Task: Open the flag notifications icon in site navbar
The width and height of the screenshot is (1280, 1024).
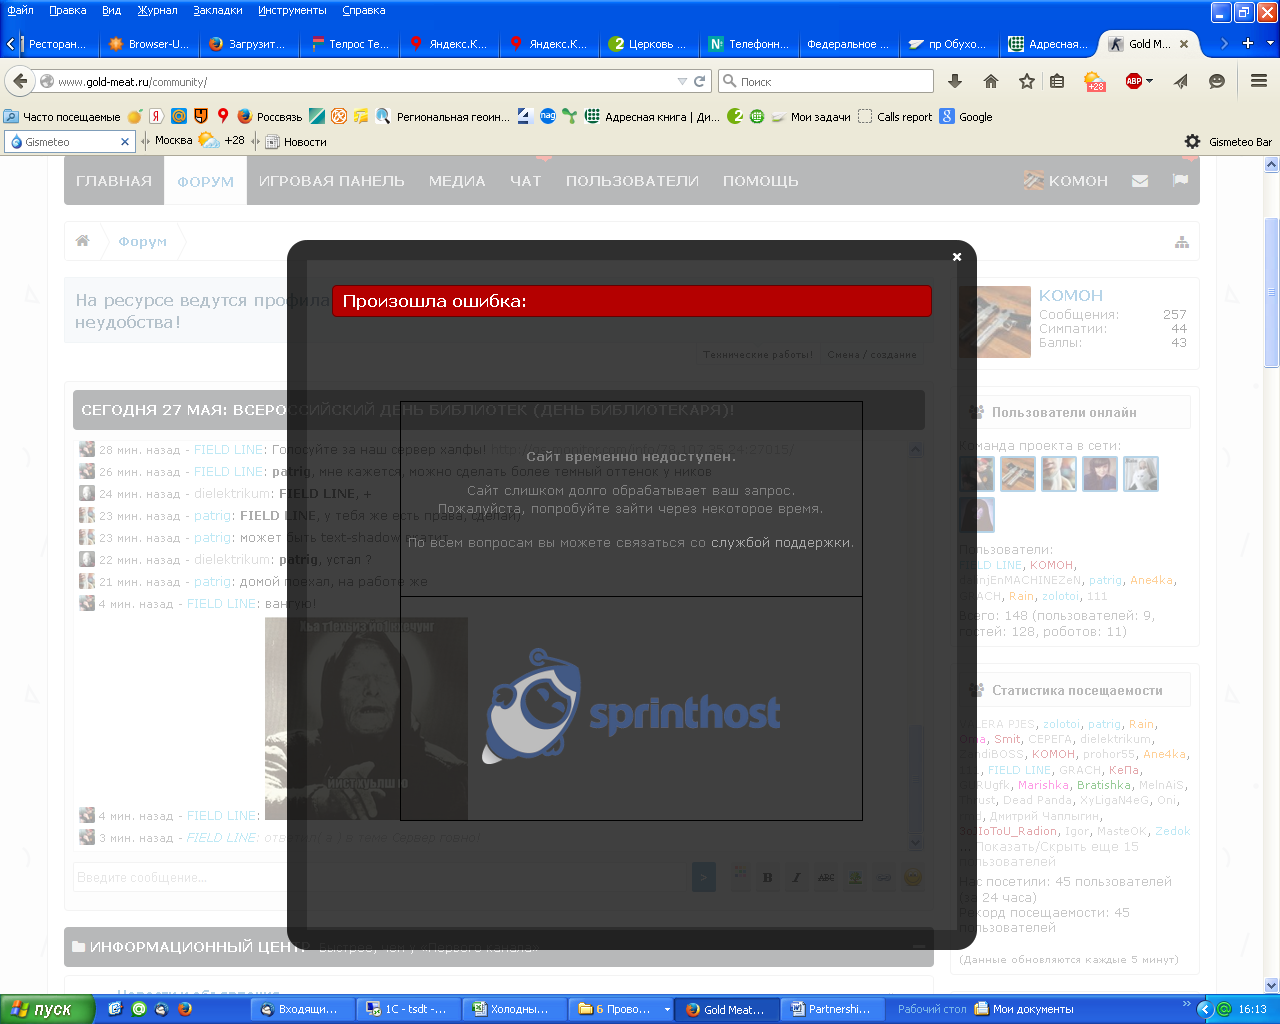Action: tap(1180, 181)
